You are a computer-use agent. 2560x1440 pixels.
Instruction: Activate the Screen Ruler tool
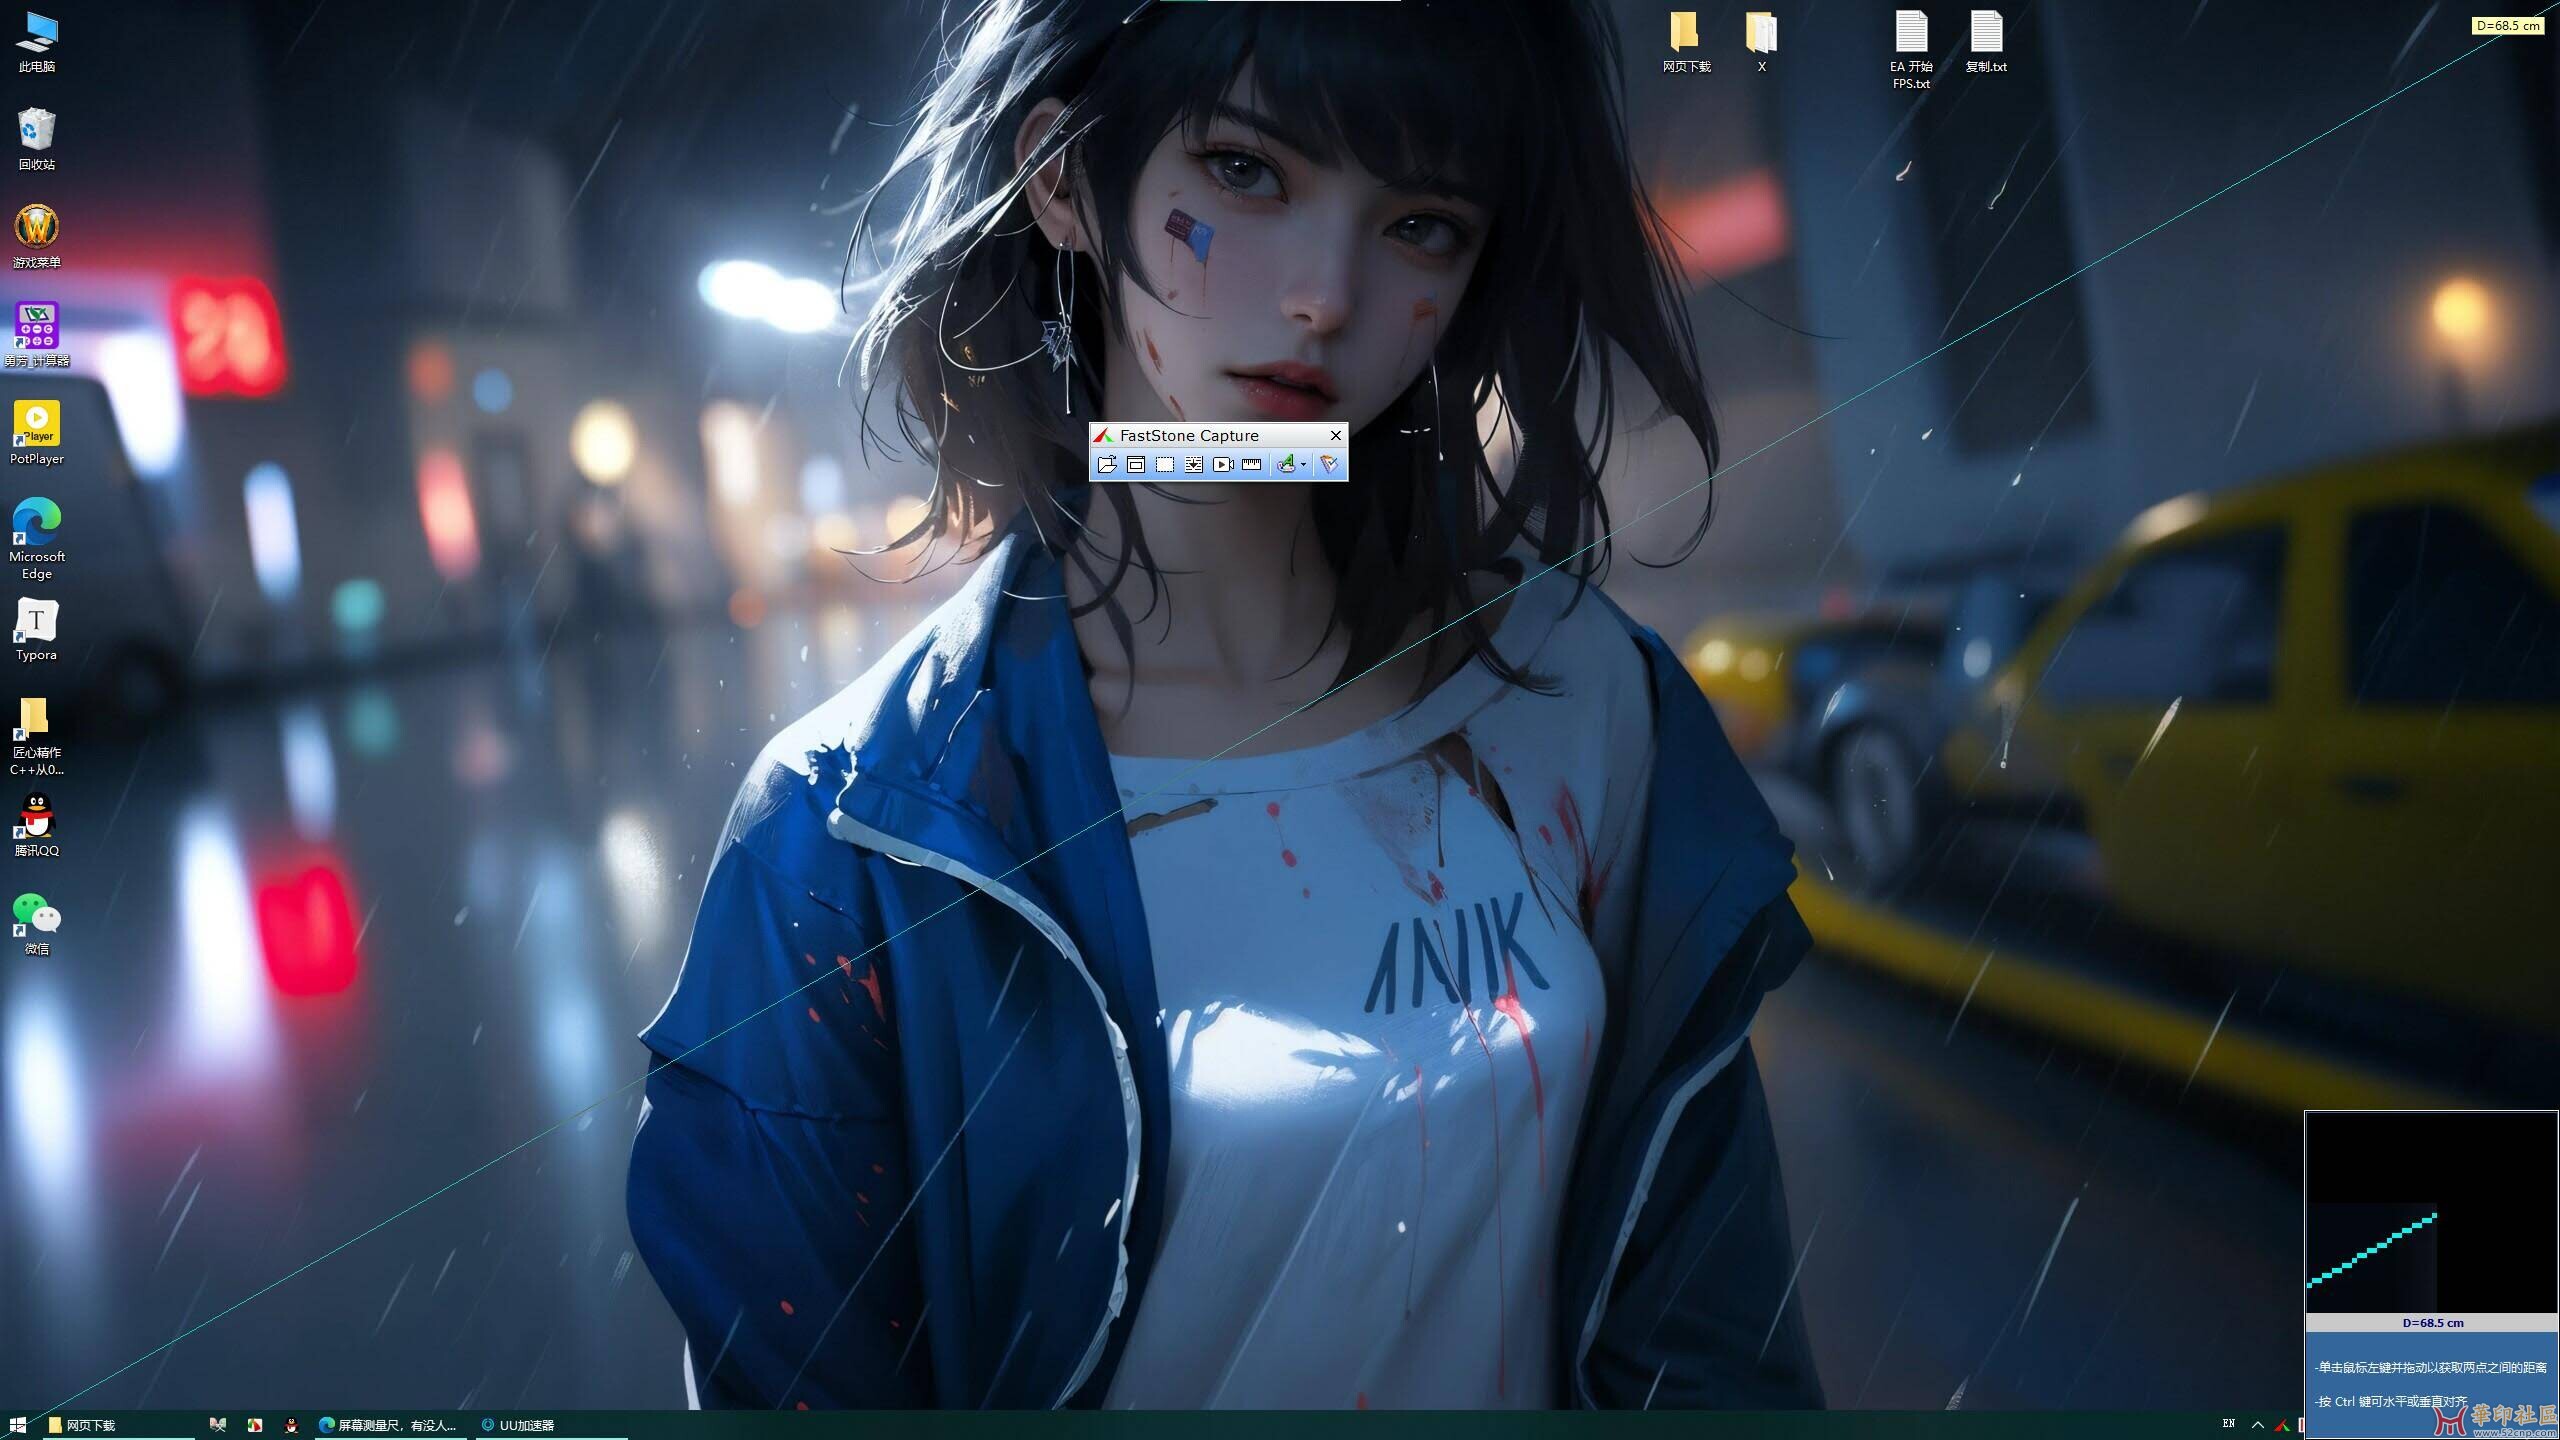click(1251, 464)
